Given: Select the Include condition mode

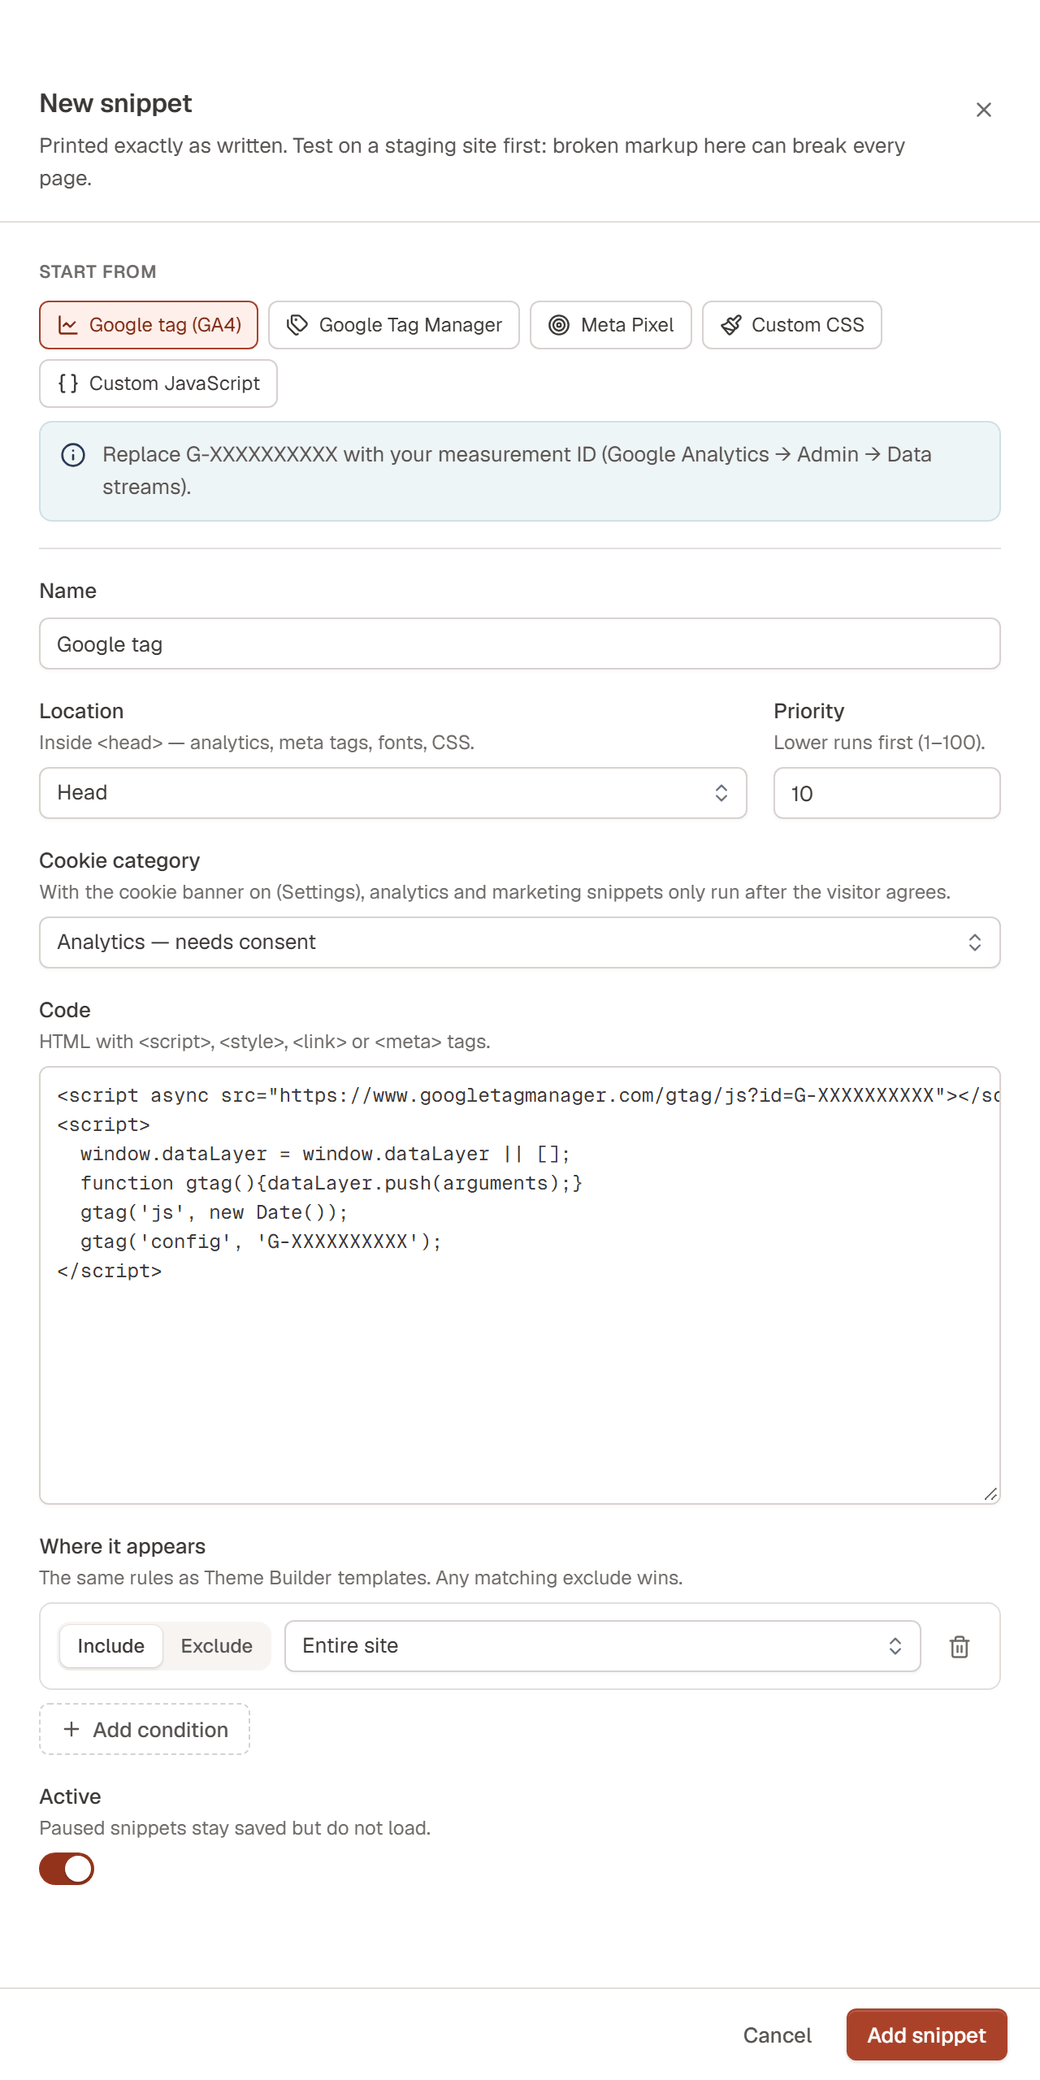Looking at the screenshot, I should click(x=111, y=1646).
